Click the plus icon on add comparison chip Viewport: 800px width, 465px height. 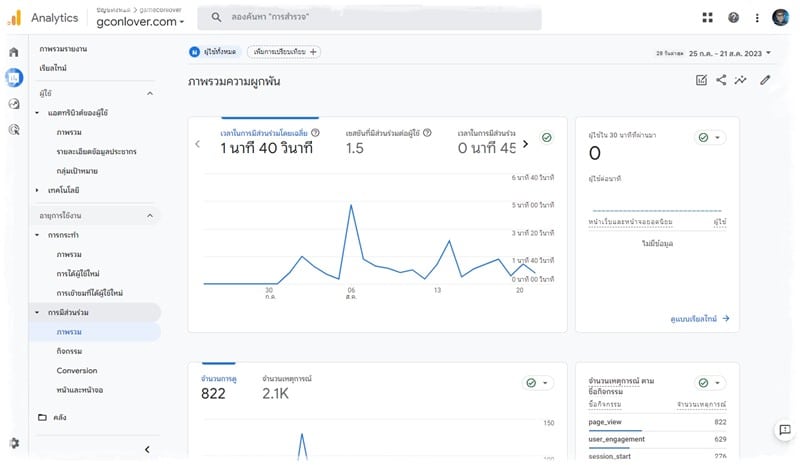click(313, 52)
